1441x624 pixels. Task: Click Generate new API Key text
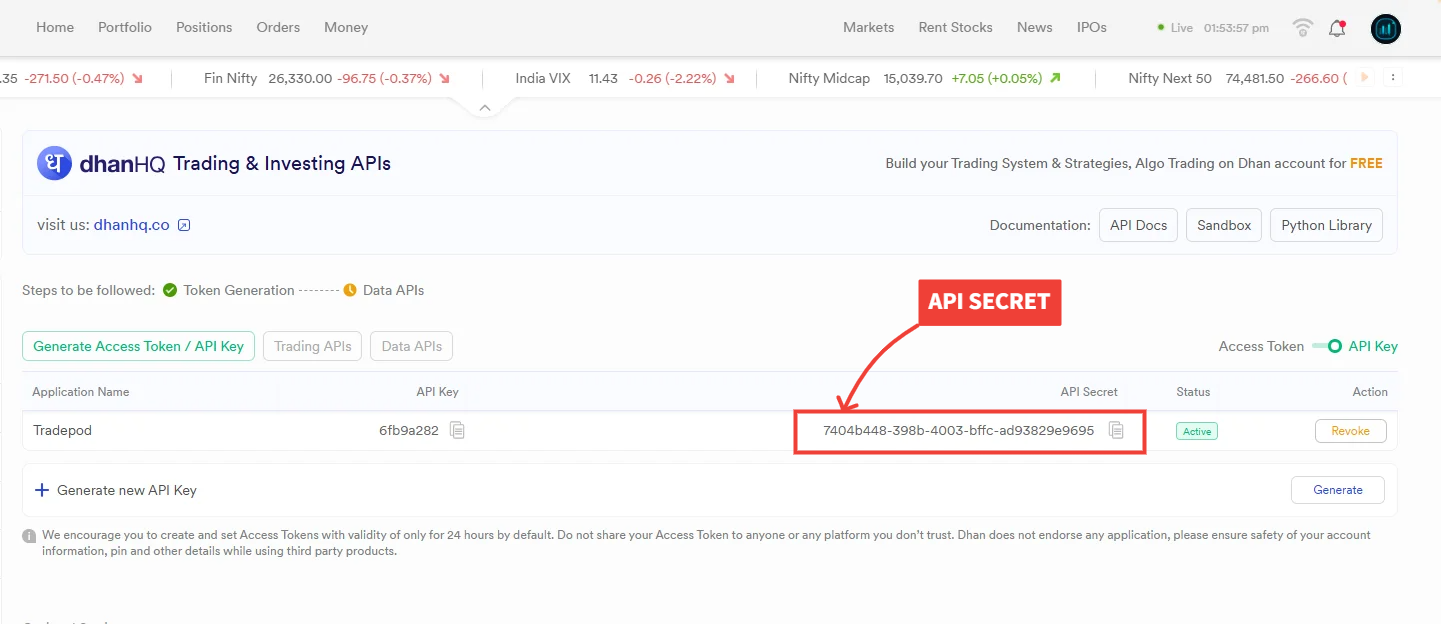click(127, 490)
